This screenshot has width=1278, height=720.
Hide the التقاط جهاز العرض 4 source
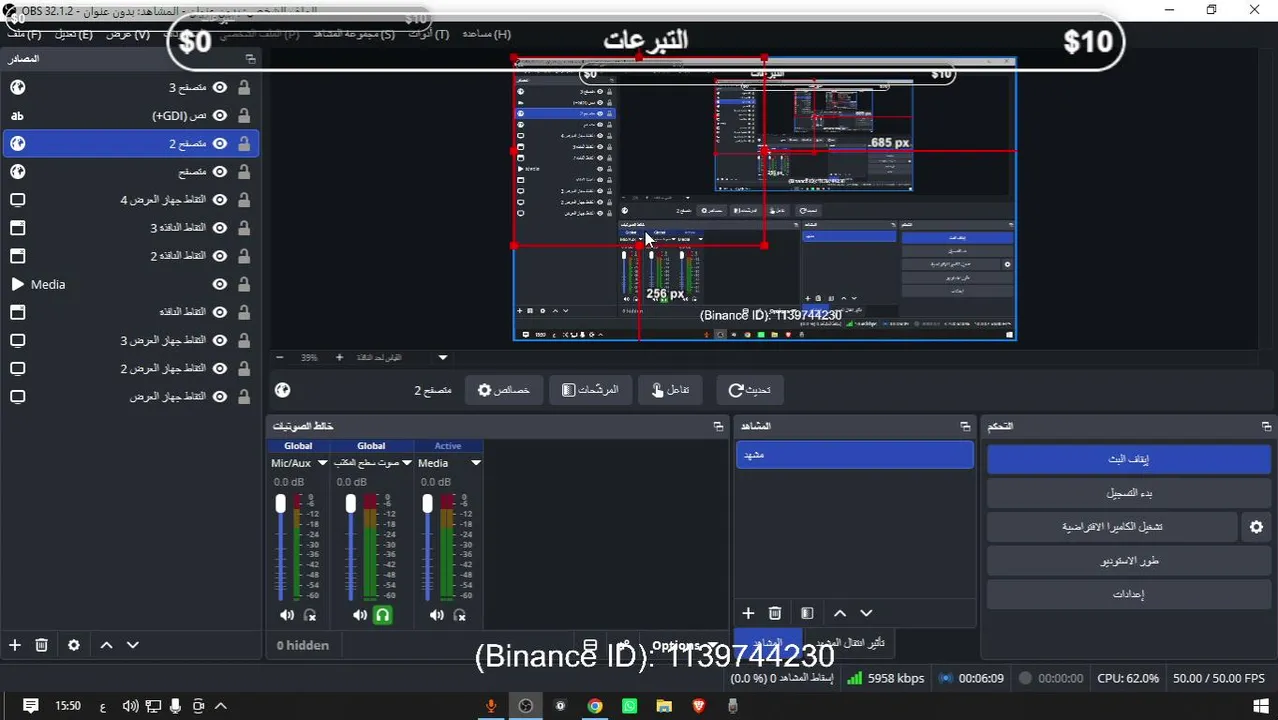pyautogui.click(x=220, y=199)
